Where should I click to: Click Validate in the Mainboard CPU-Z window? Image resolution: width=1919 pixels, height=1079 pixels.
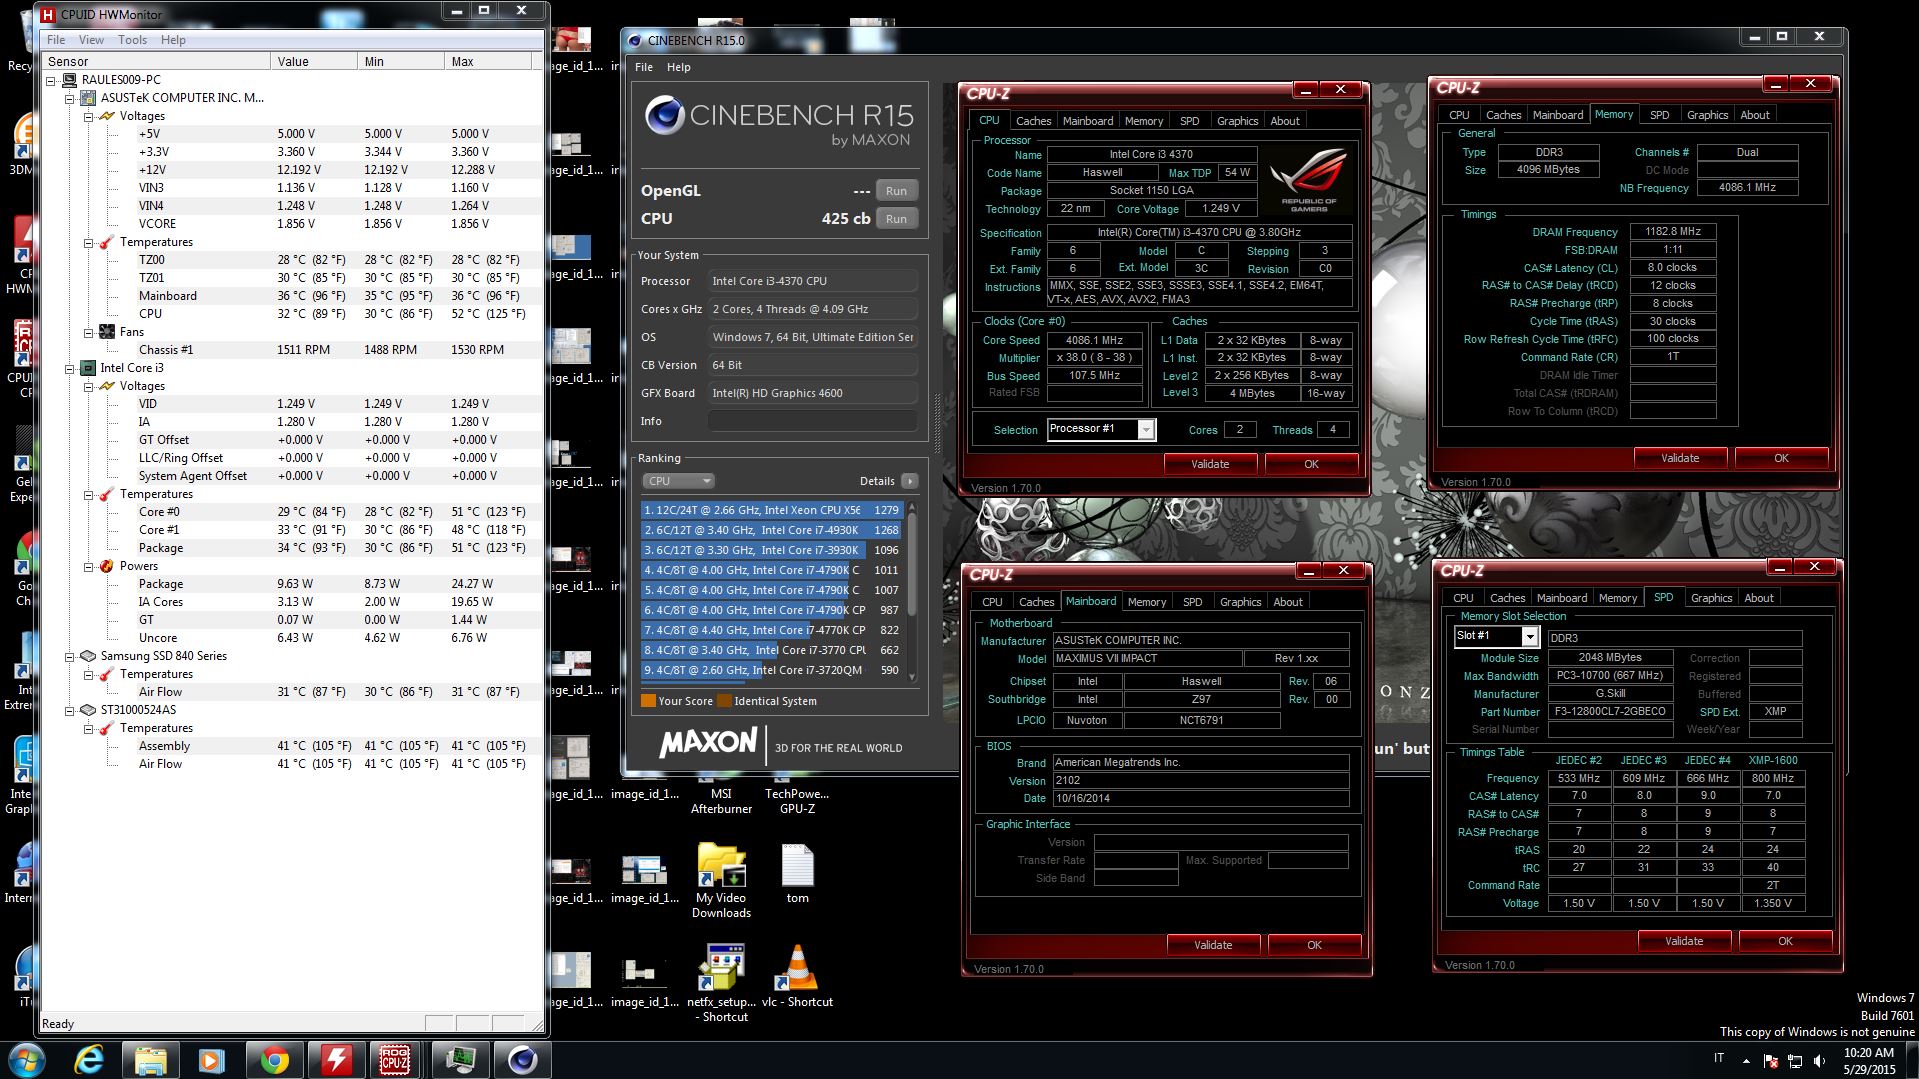click(1213, 945)
